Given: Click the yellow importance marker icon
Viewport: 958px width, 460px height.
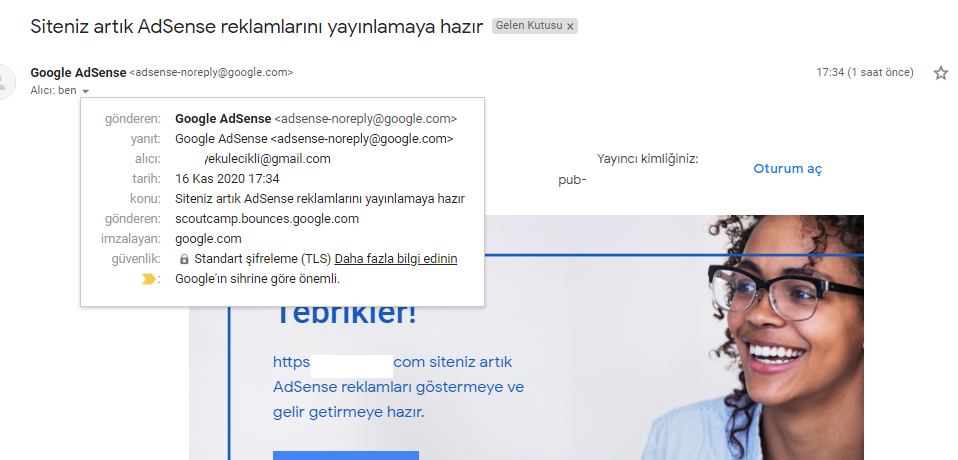Looking at the screenshot, I should click(148, 279).
